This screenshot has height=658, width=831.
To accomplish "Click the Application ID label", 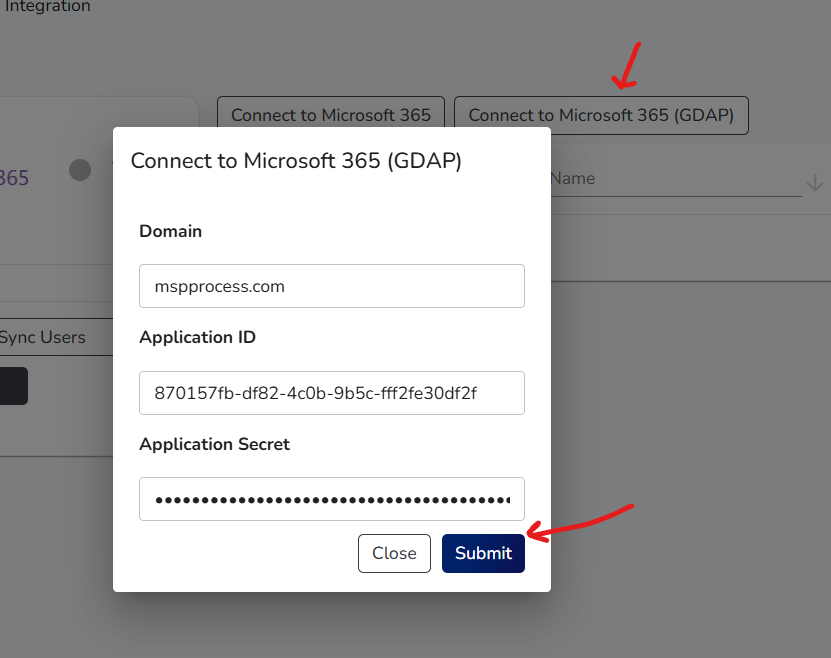I will [x=198, y=337].
